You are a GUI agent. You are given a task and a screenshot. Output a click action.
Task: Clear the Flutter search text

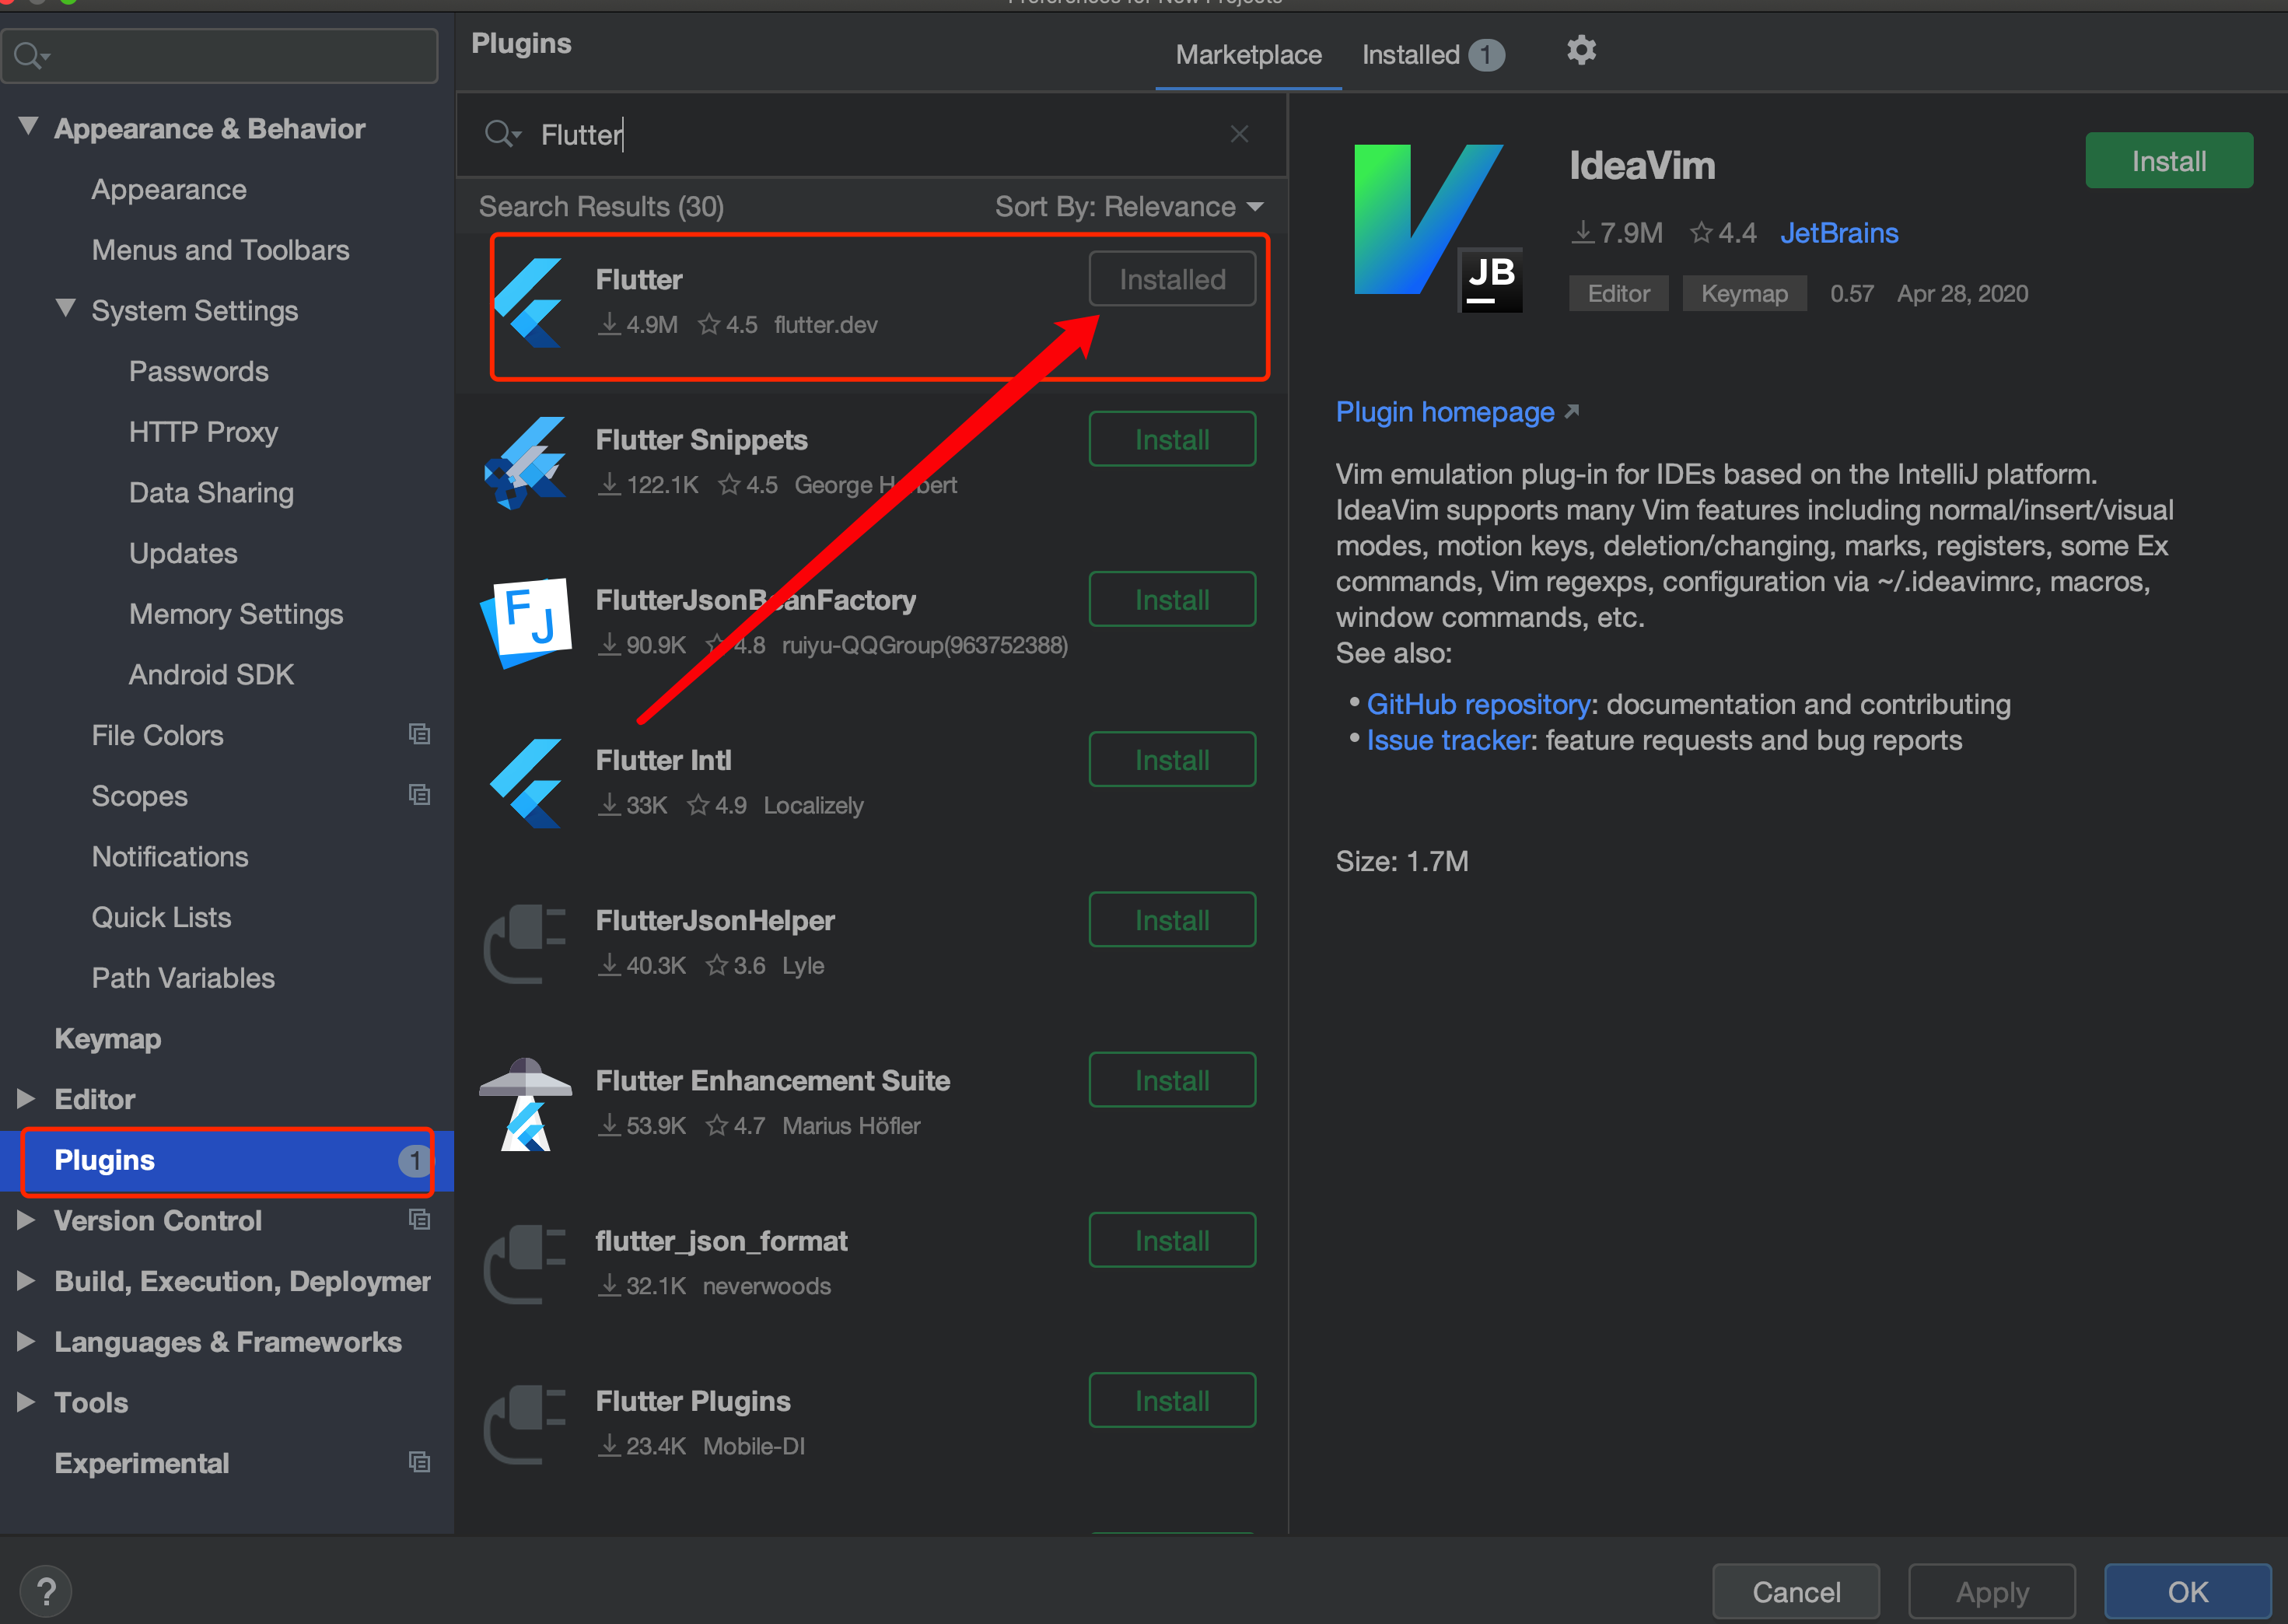coord(1239,134)
